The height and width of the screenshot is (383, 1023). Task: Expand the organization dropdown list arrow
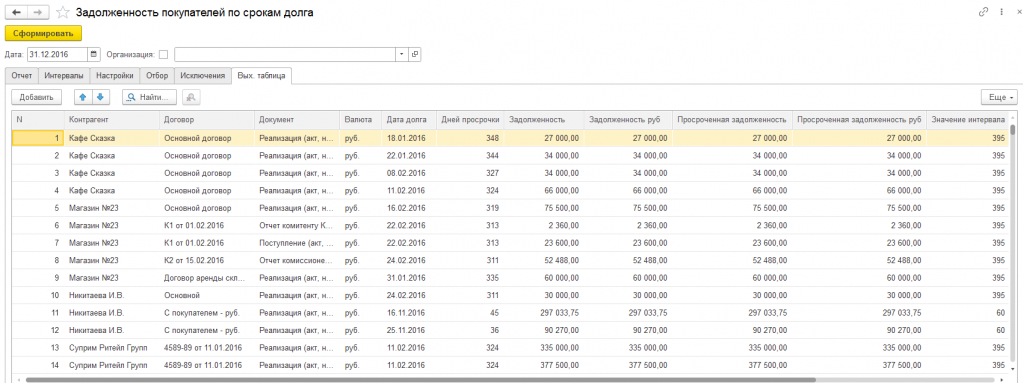[x=402, y=54]
